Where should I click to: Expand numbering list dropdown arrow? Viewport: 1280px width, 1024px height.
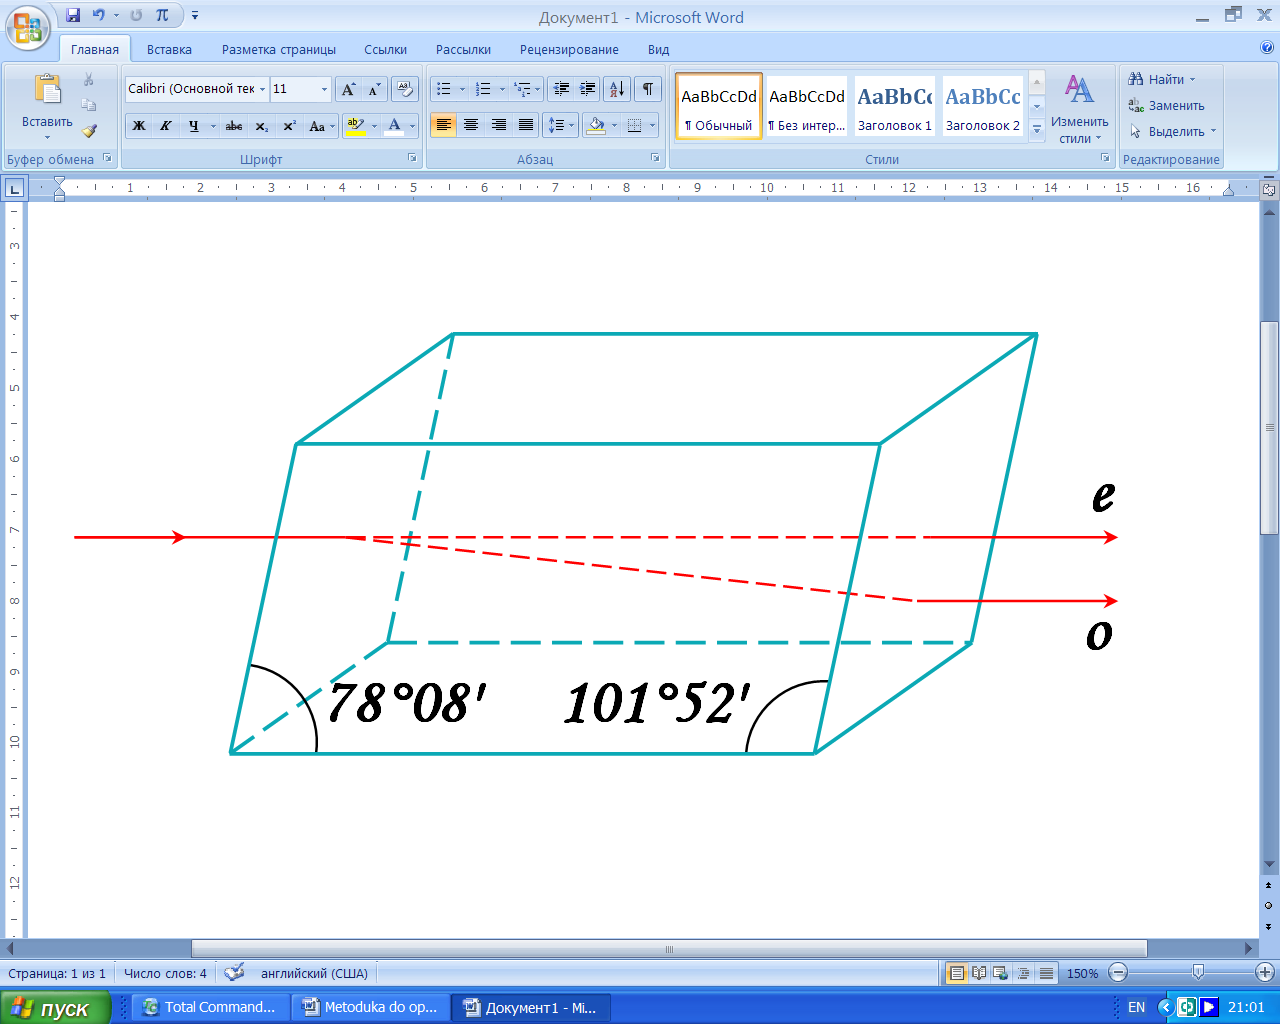pyautogui.click(x=502, y=89)
